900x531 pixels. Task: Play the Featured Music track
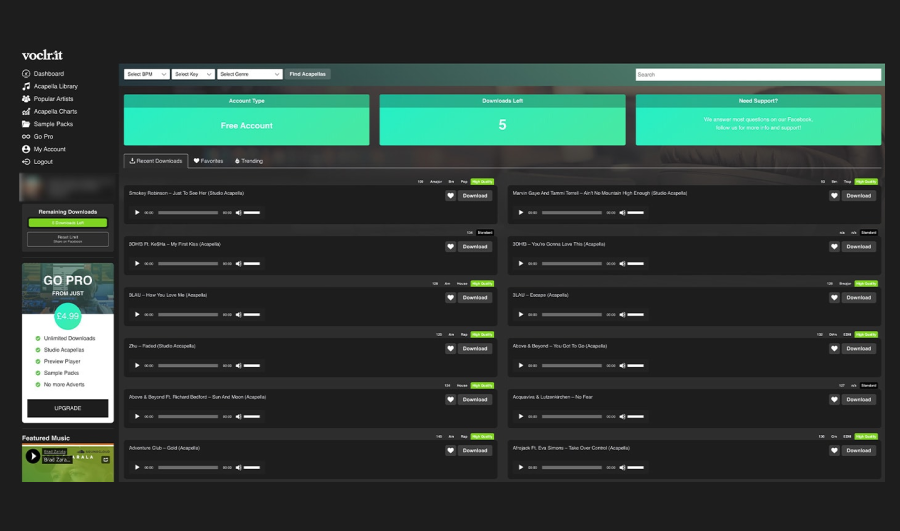click(33, 456)
